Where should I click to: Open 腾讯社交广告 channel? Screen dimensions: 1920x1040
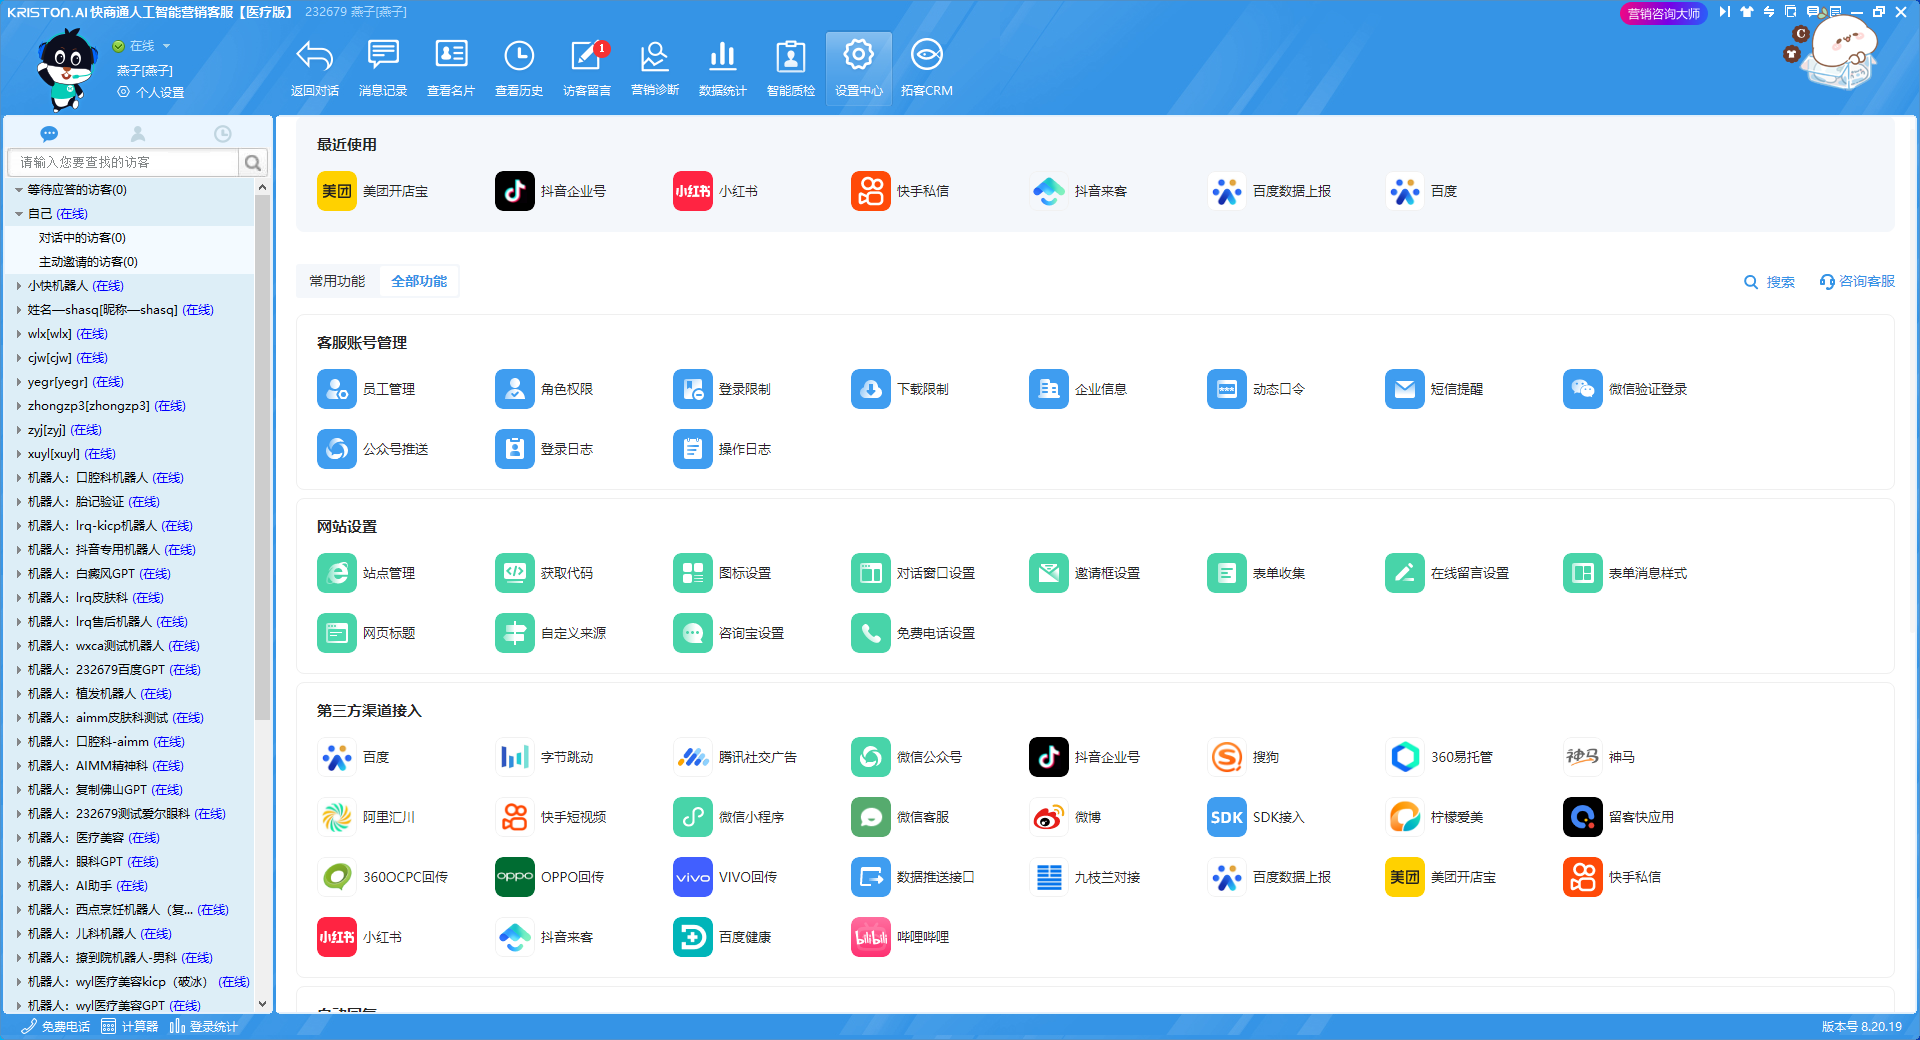coord(735,757)
